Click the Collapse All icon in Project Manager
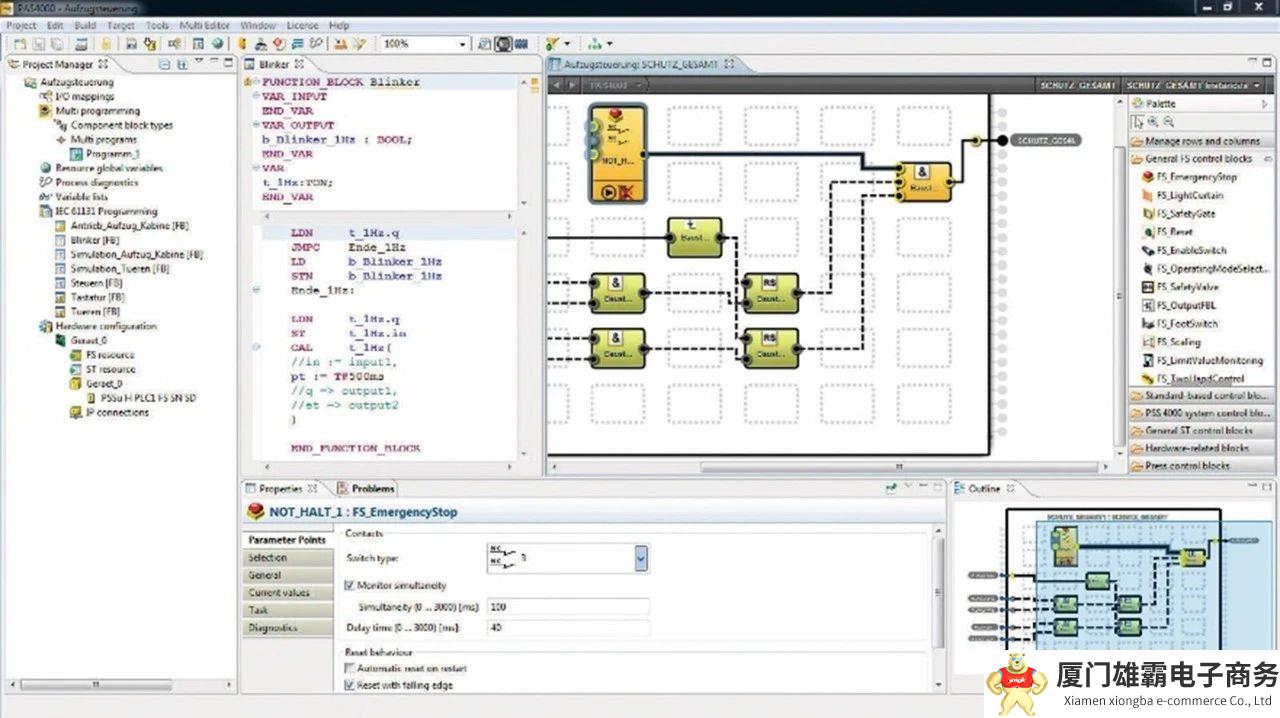The width and height of the screenshot is (1280, 718). 164,64
